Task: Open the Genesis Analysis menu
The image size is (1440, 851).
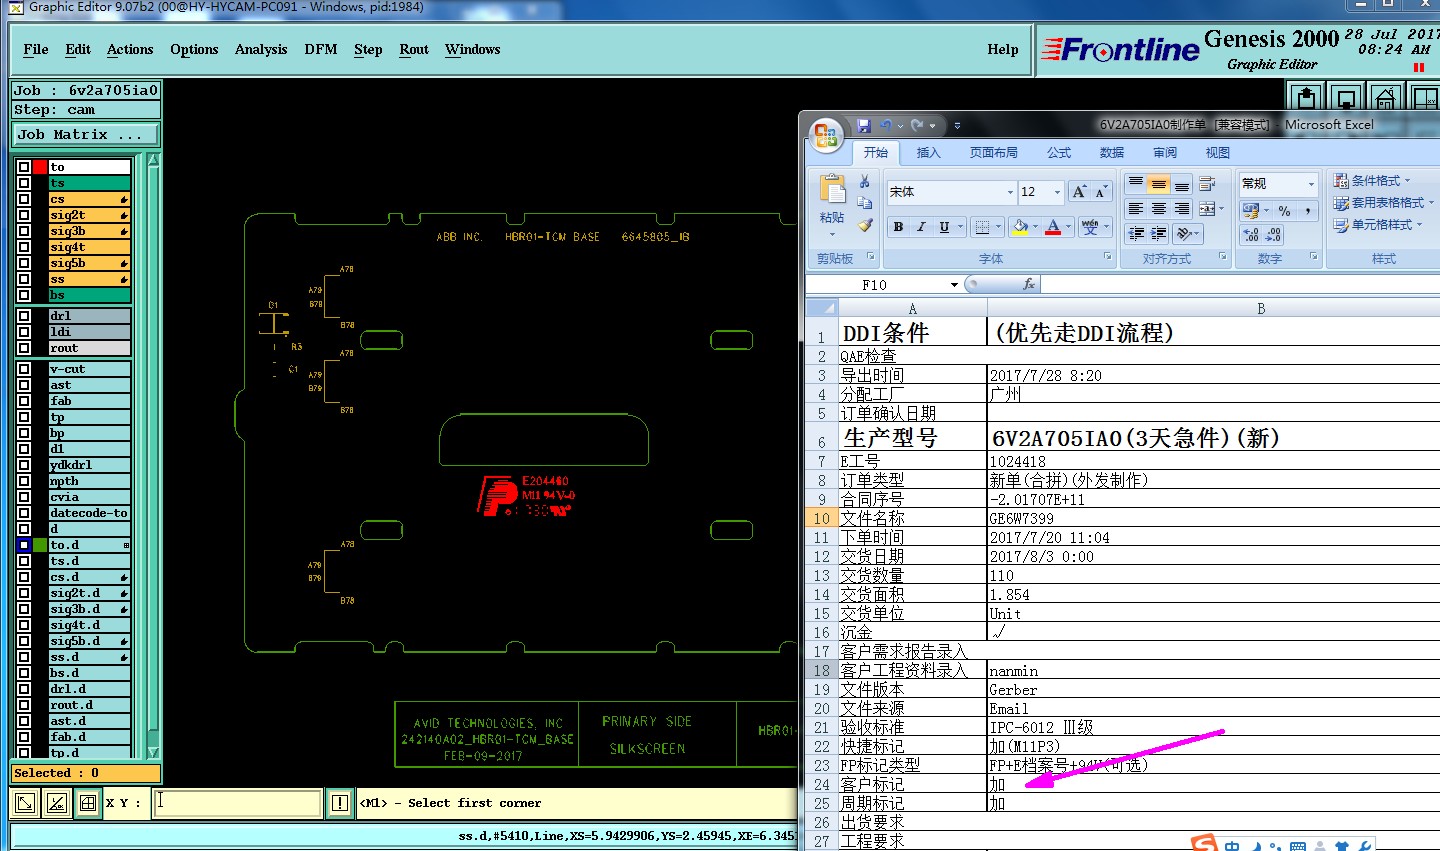Action: (261, 49)
